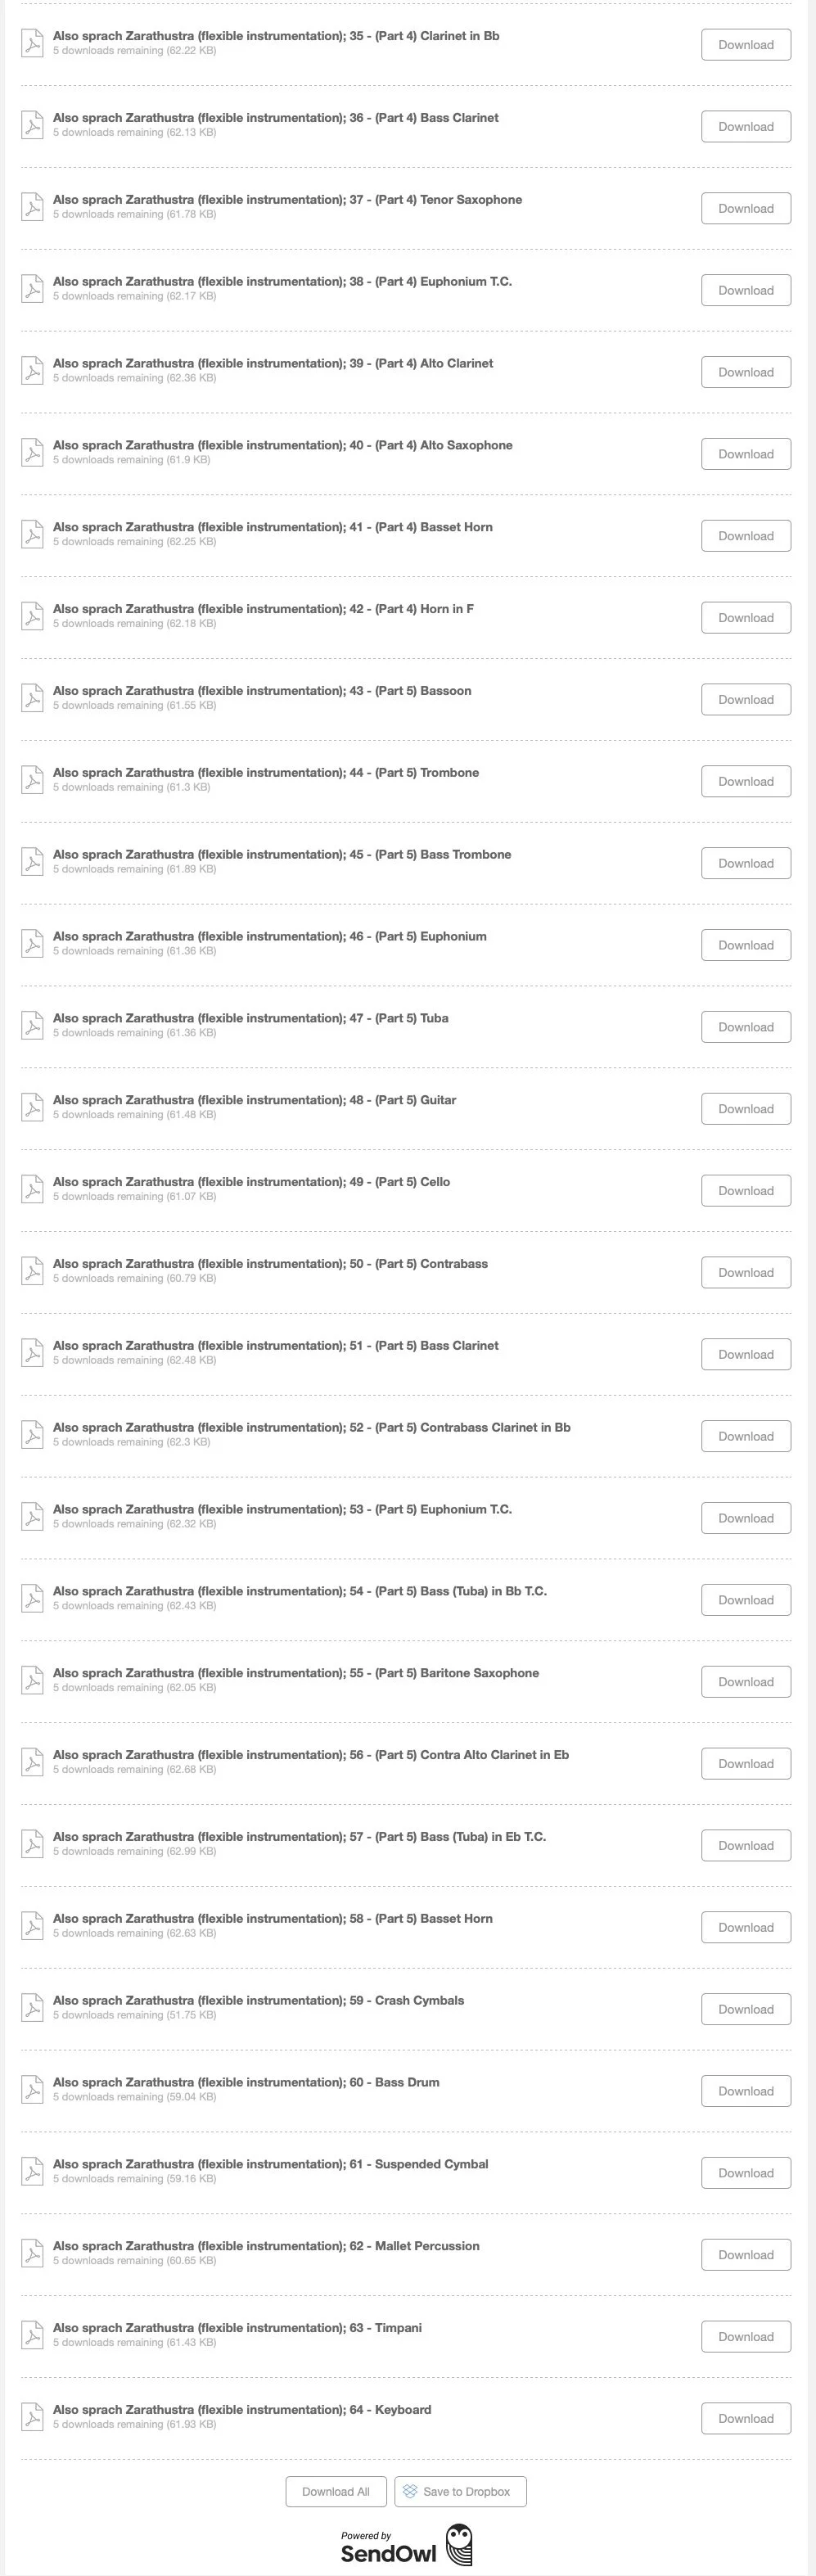
Task: Download the 60 Bass Drum file
Action: pyautogui.click(x=746, y=2091)
